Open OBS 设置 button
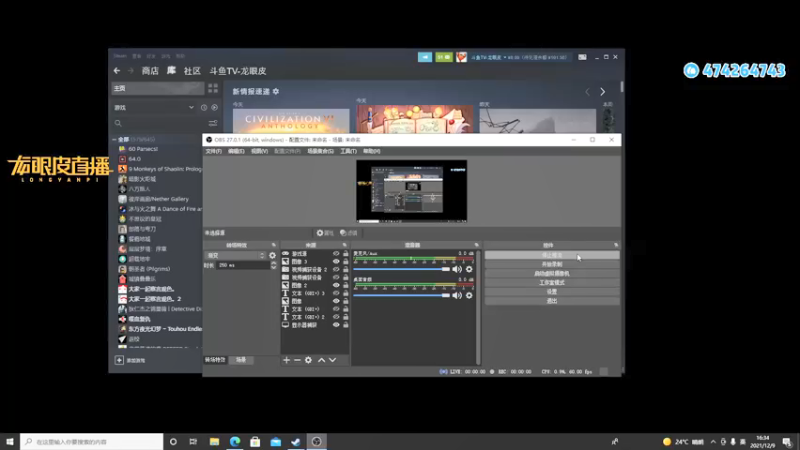 pyautogui.click(x=552, y=292)
